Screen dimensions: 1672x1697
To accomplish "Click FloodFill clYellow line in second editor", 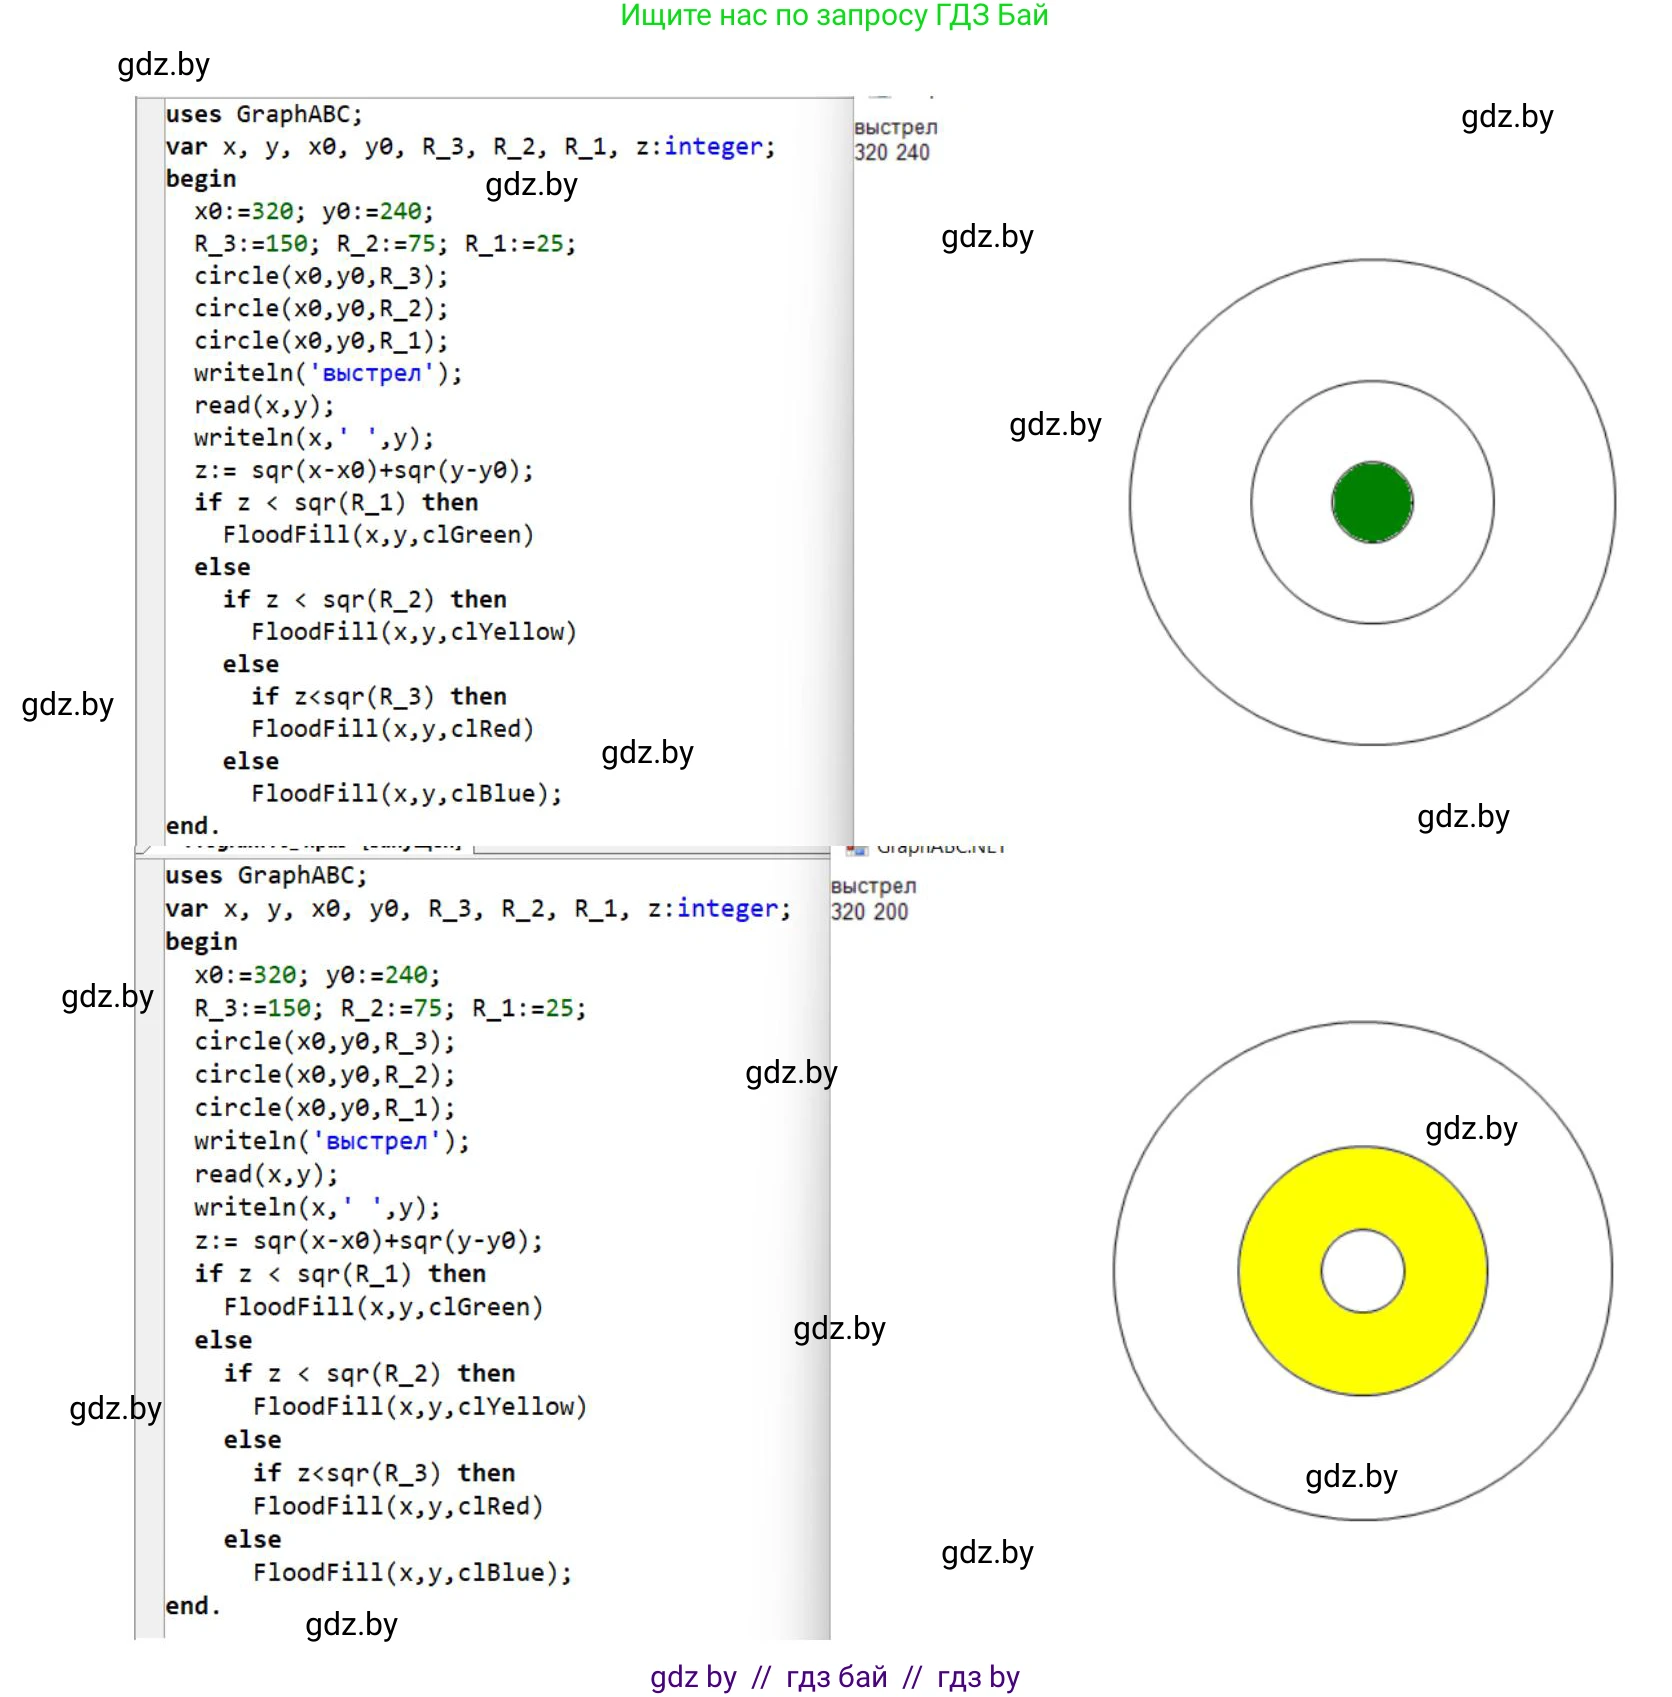I will pos(419,1406).
